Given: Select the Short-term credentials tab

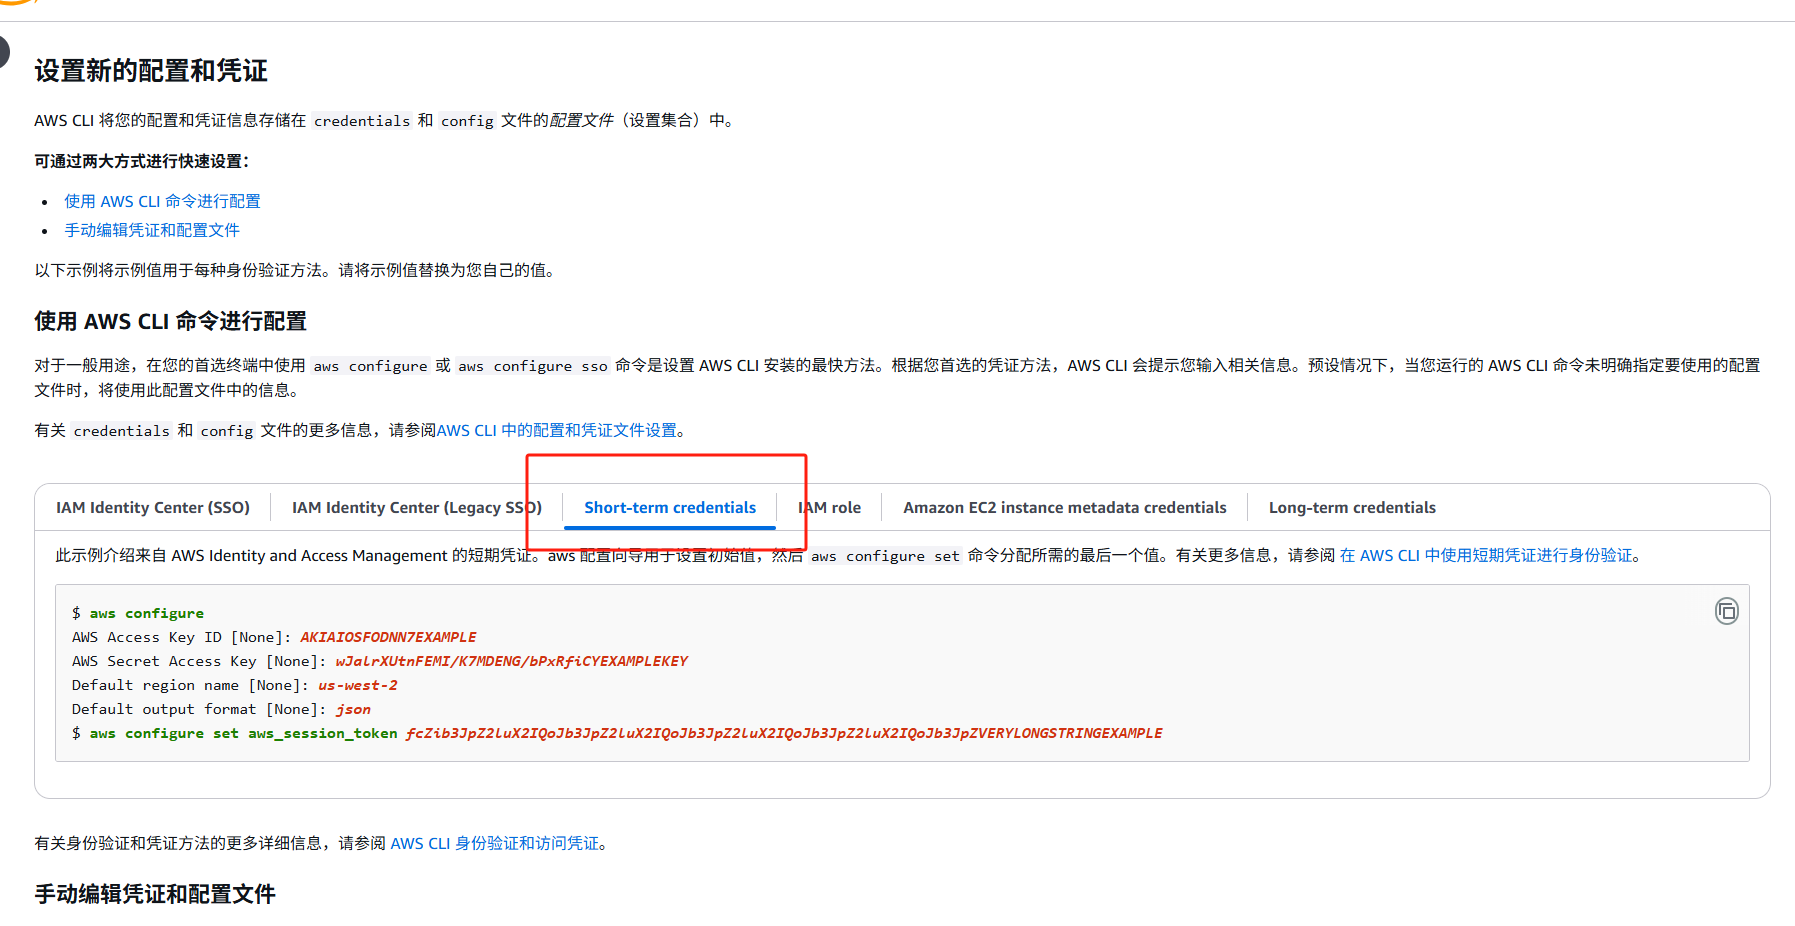Looking at the screenshot, I should pos(670,507).
